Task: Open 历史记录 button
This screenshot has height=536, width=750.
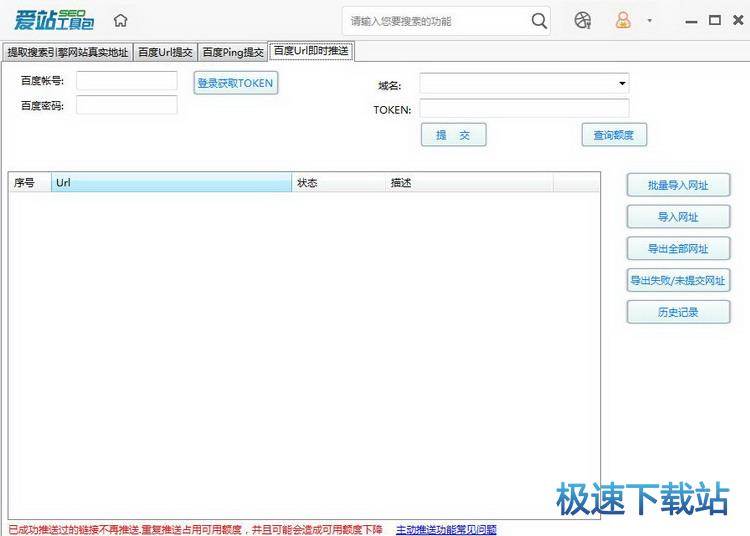Action: pos(678,312)
